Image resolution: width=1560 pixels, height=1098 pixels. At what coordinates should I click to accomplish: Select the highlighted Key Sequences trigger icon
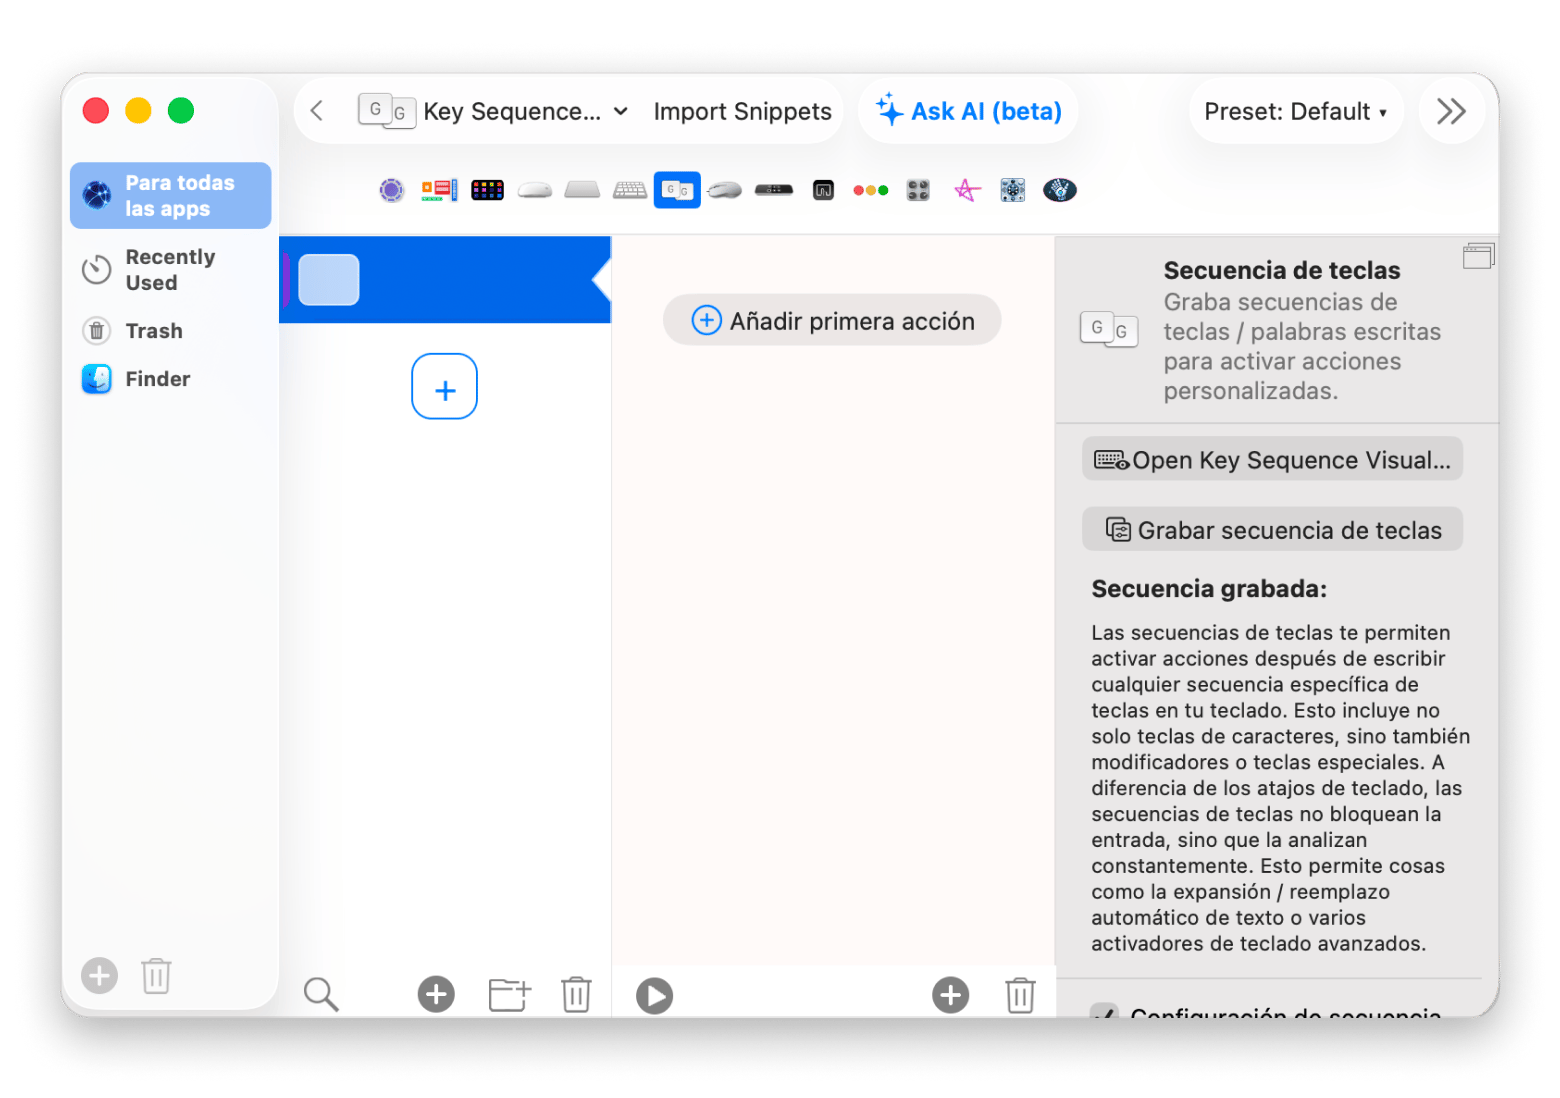[x=677, y=190]
